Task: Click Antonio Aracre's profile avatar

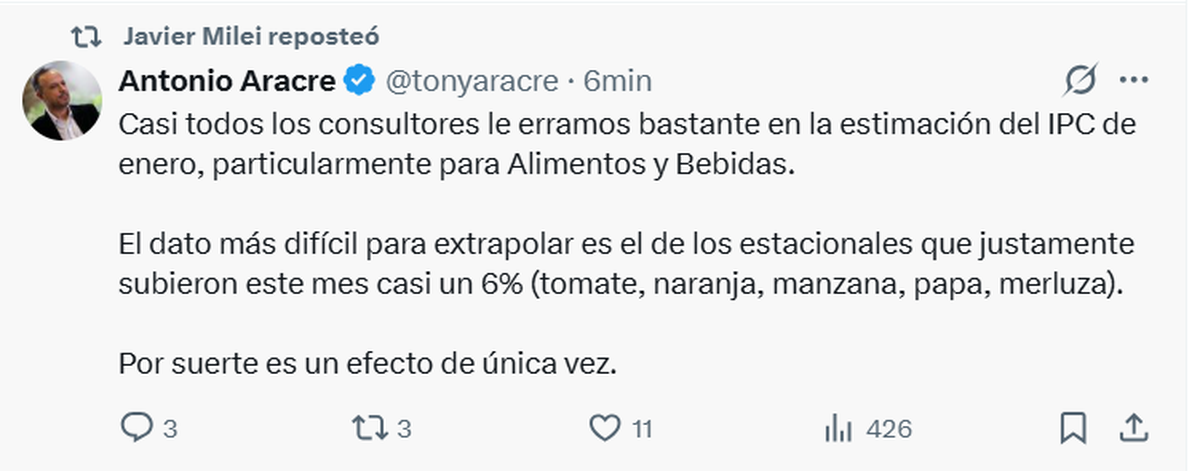Action: pos(62,101)
